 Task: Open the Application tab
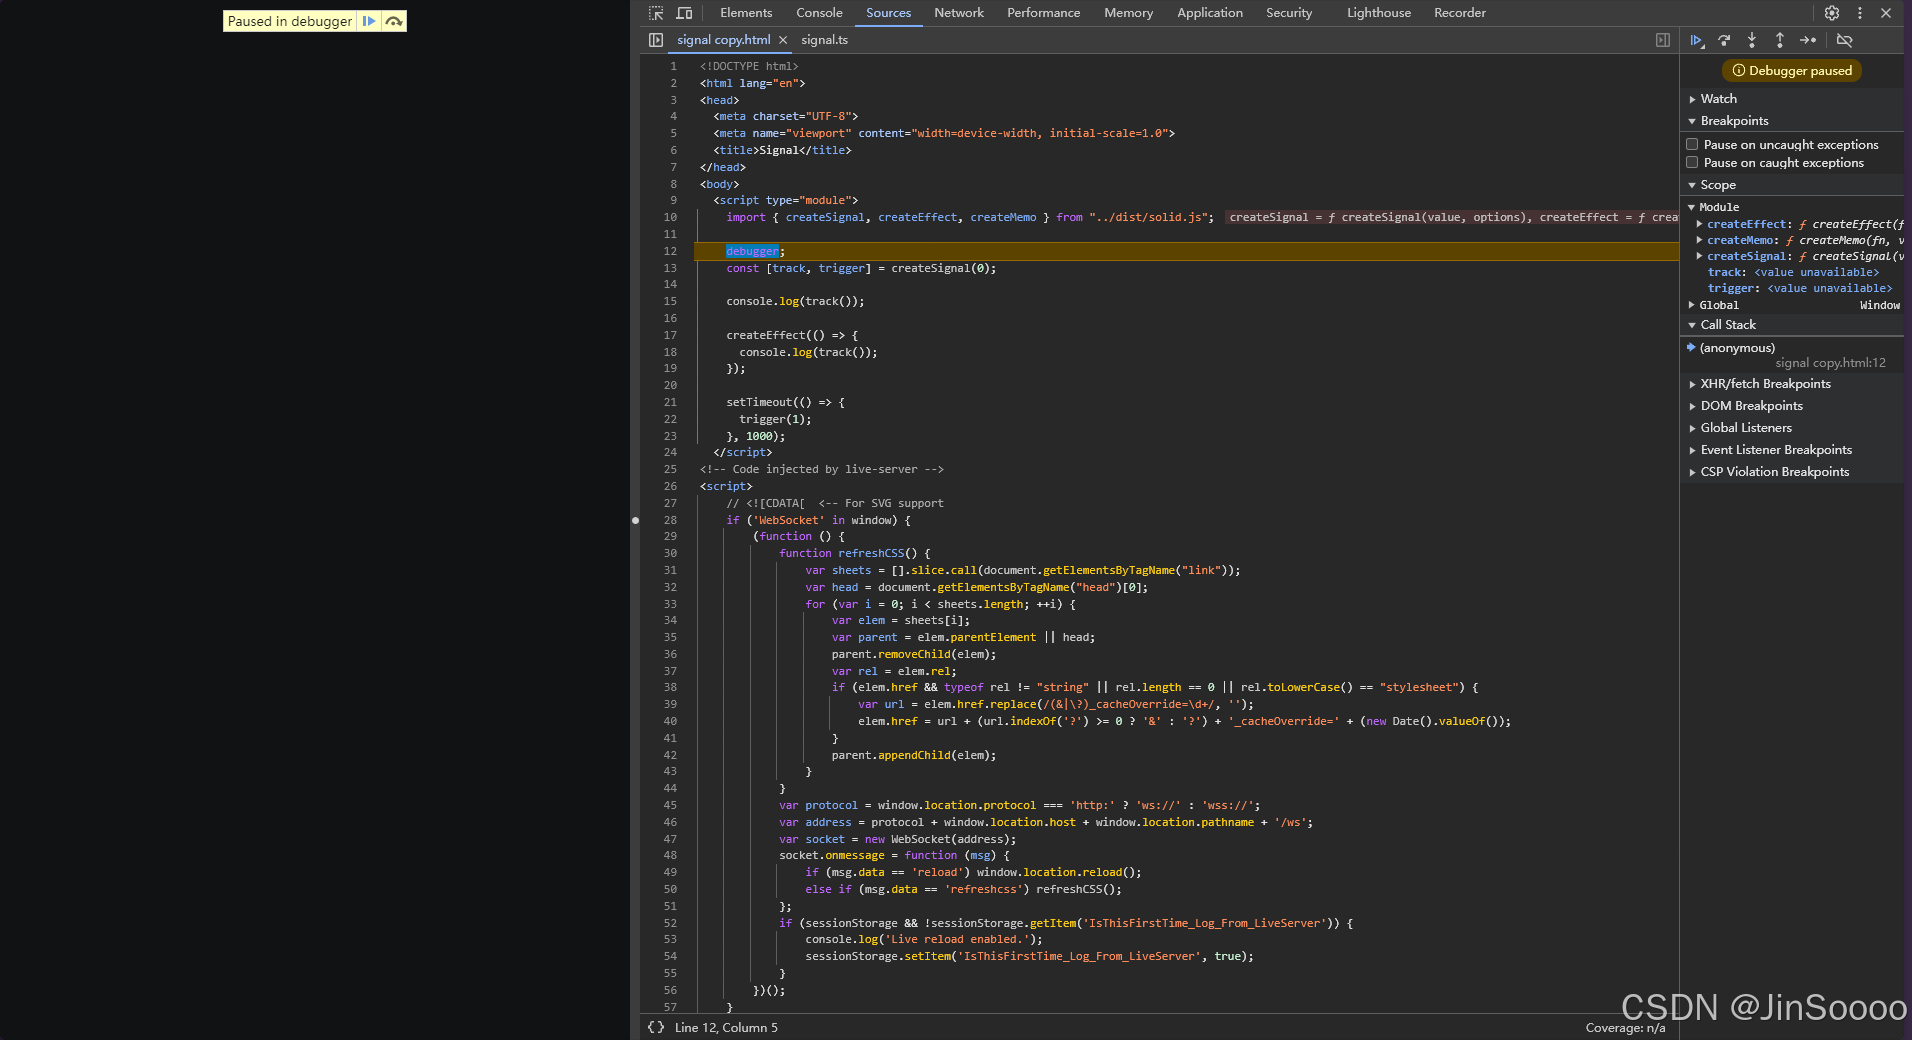[1210, 13]
